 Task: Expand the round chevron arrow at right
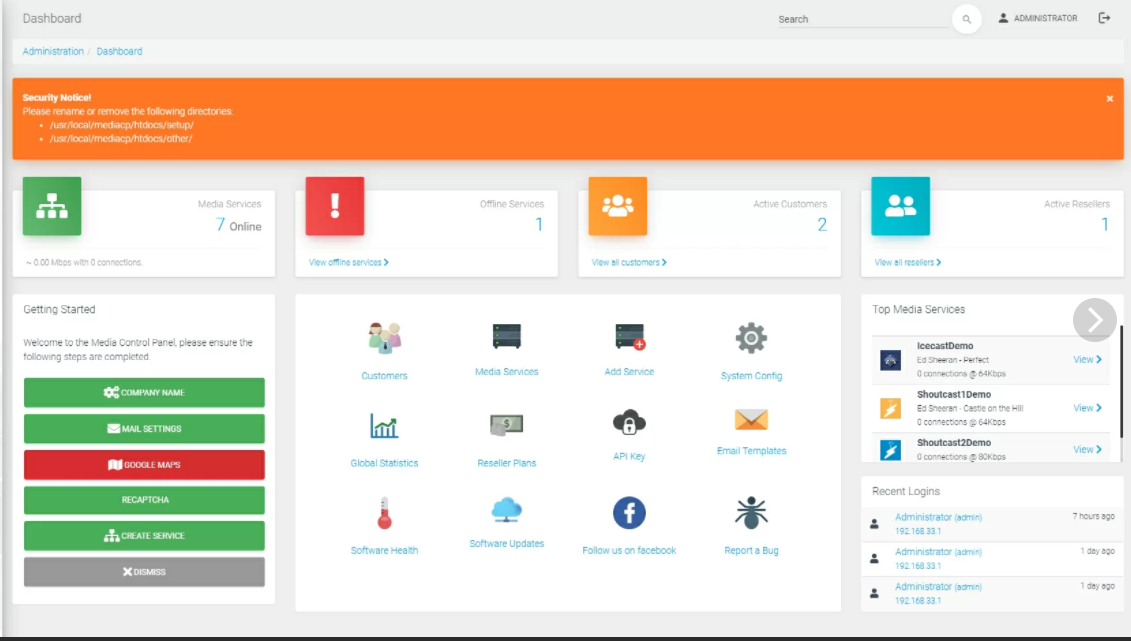tap(1094, 319)
